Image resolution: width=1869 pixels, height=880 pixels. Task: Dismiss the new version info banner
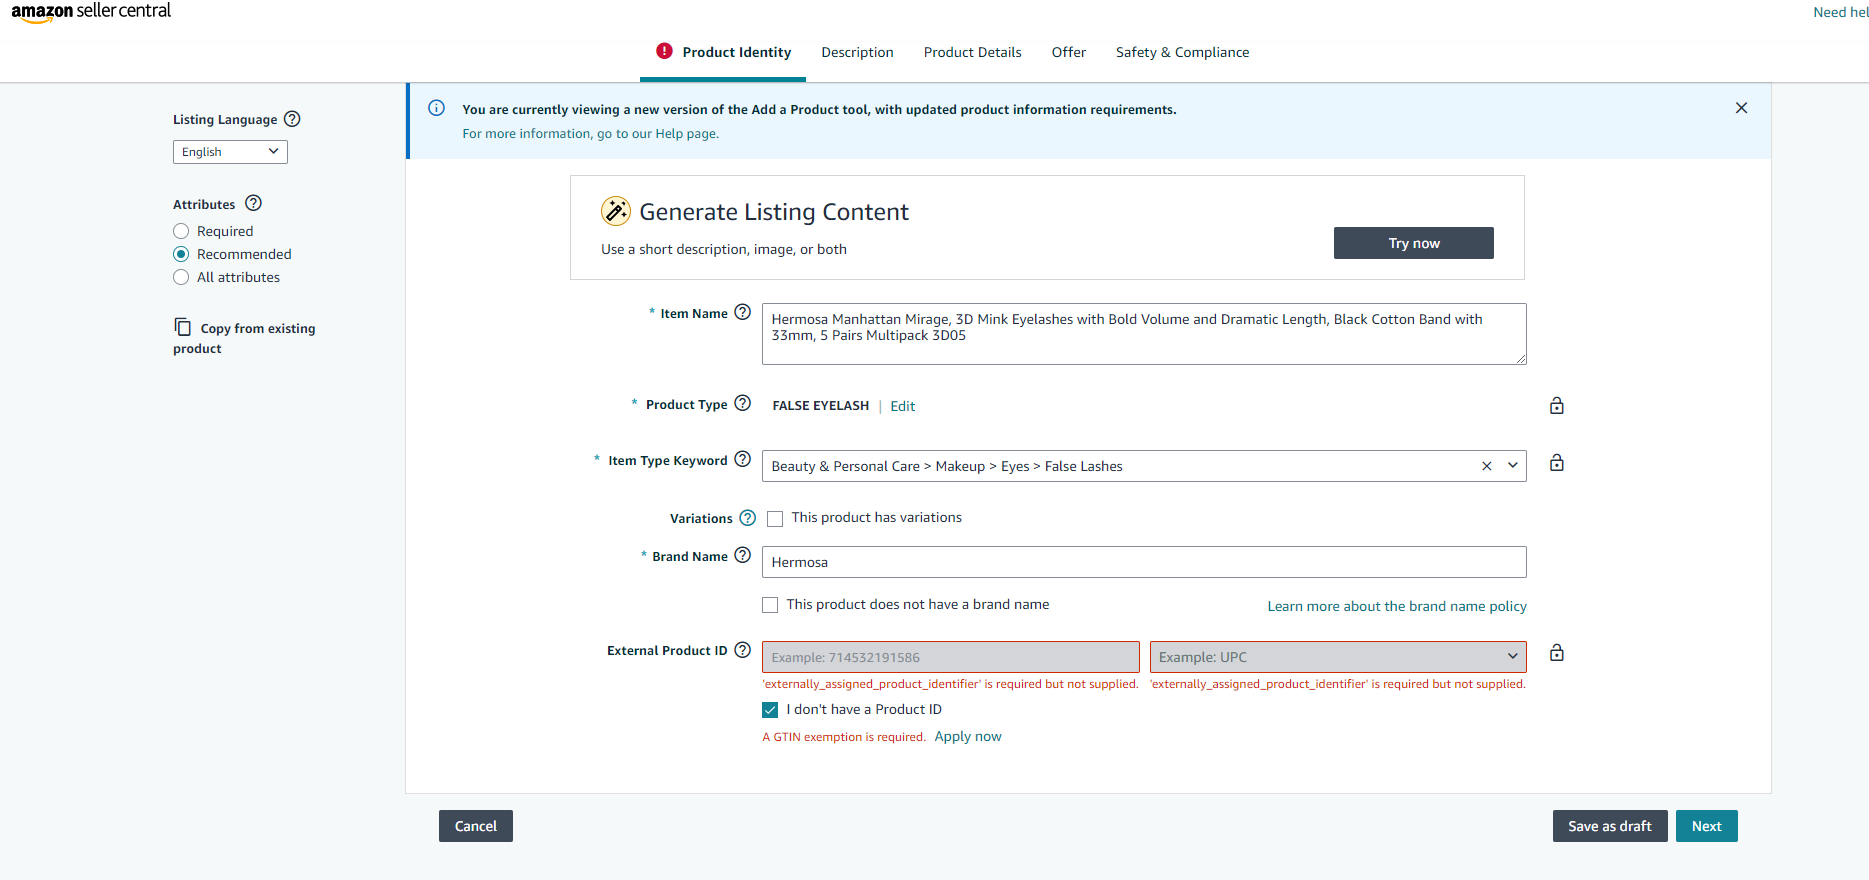pos(1741,108)
